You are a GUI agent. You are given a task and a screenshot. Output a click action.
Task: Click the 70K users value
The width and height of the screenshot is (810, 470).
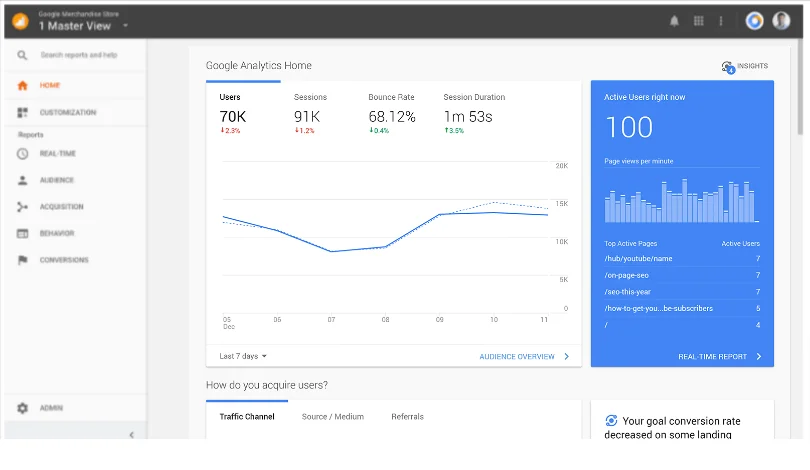click(x=232, y=117)
